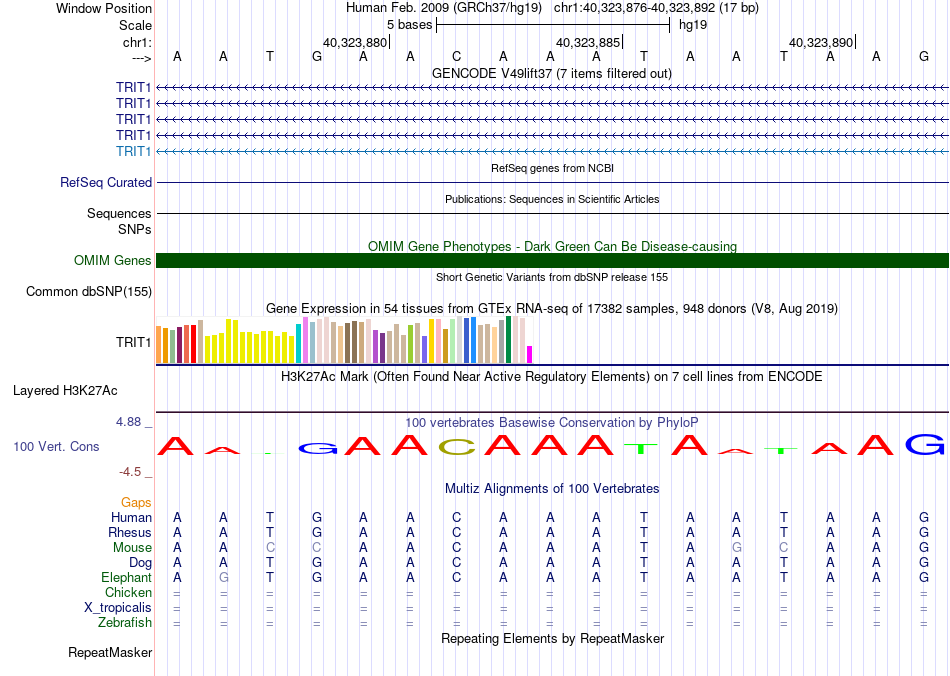The width and height of the screenshot is (950, 676).
Task: Click the 5 bases scale label
Action: tap(410, 25)
